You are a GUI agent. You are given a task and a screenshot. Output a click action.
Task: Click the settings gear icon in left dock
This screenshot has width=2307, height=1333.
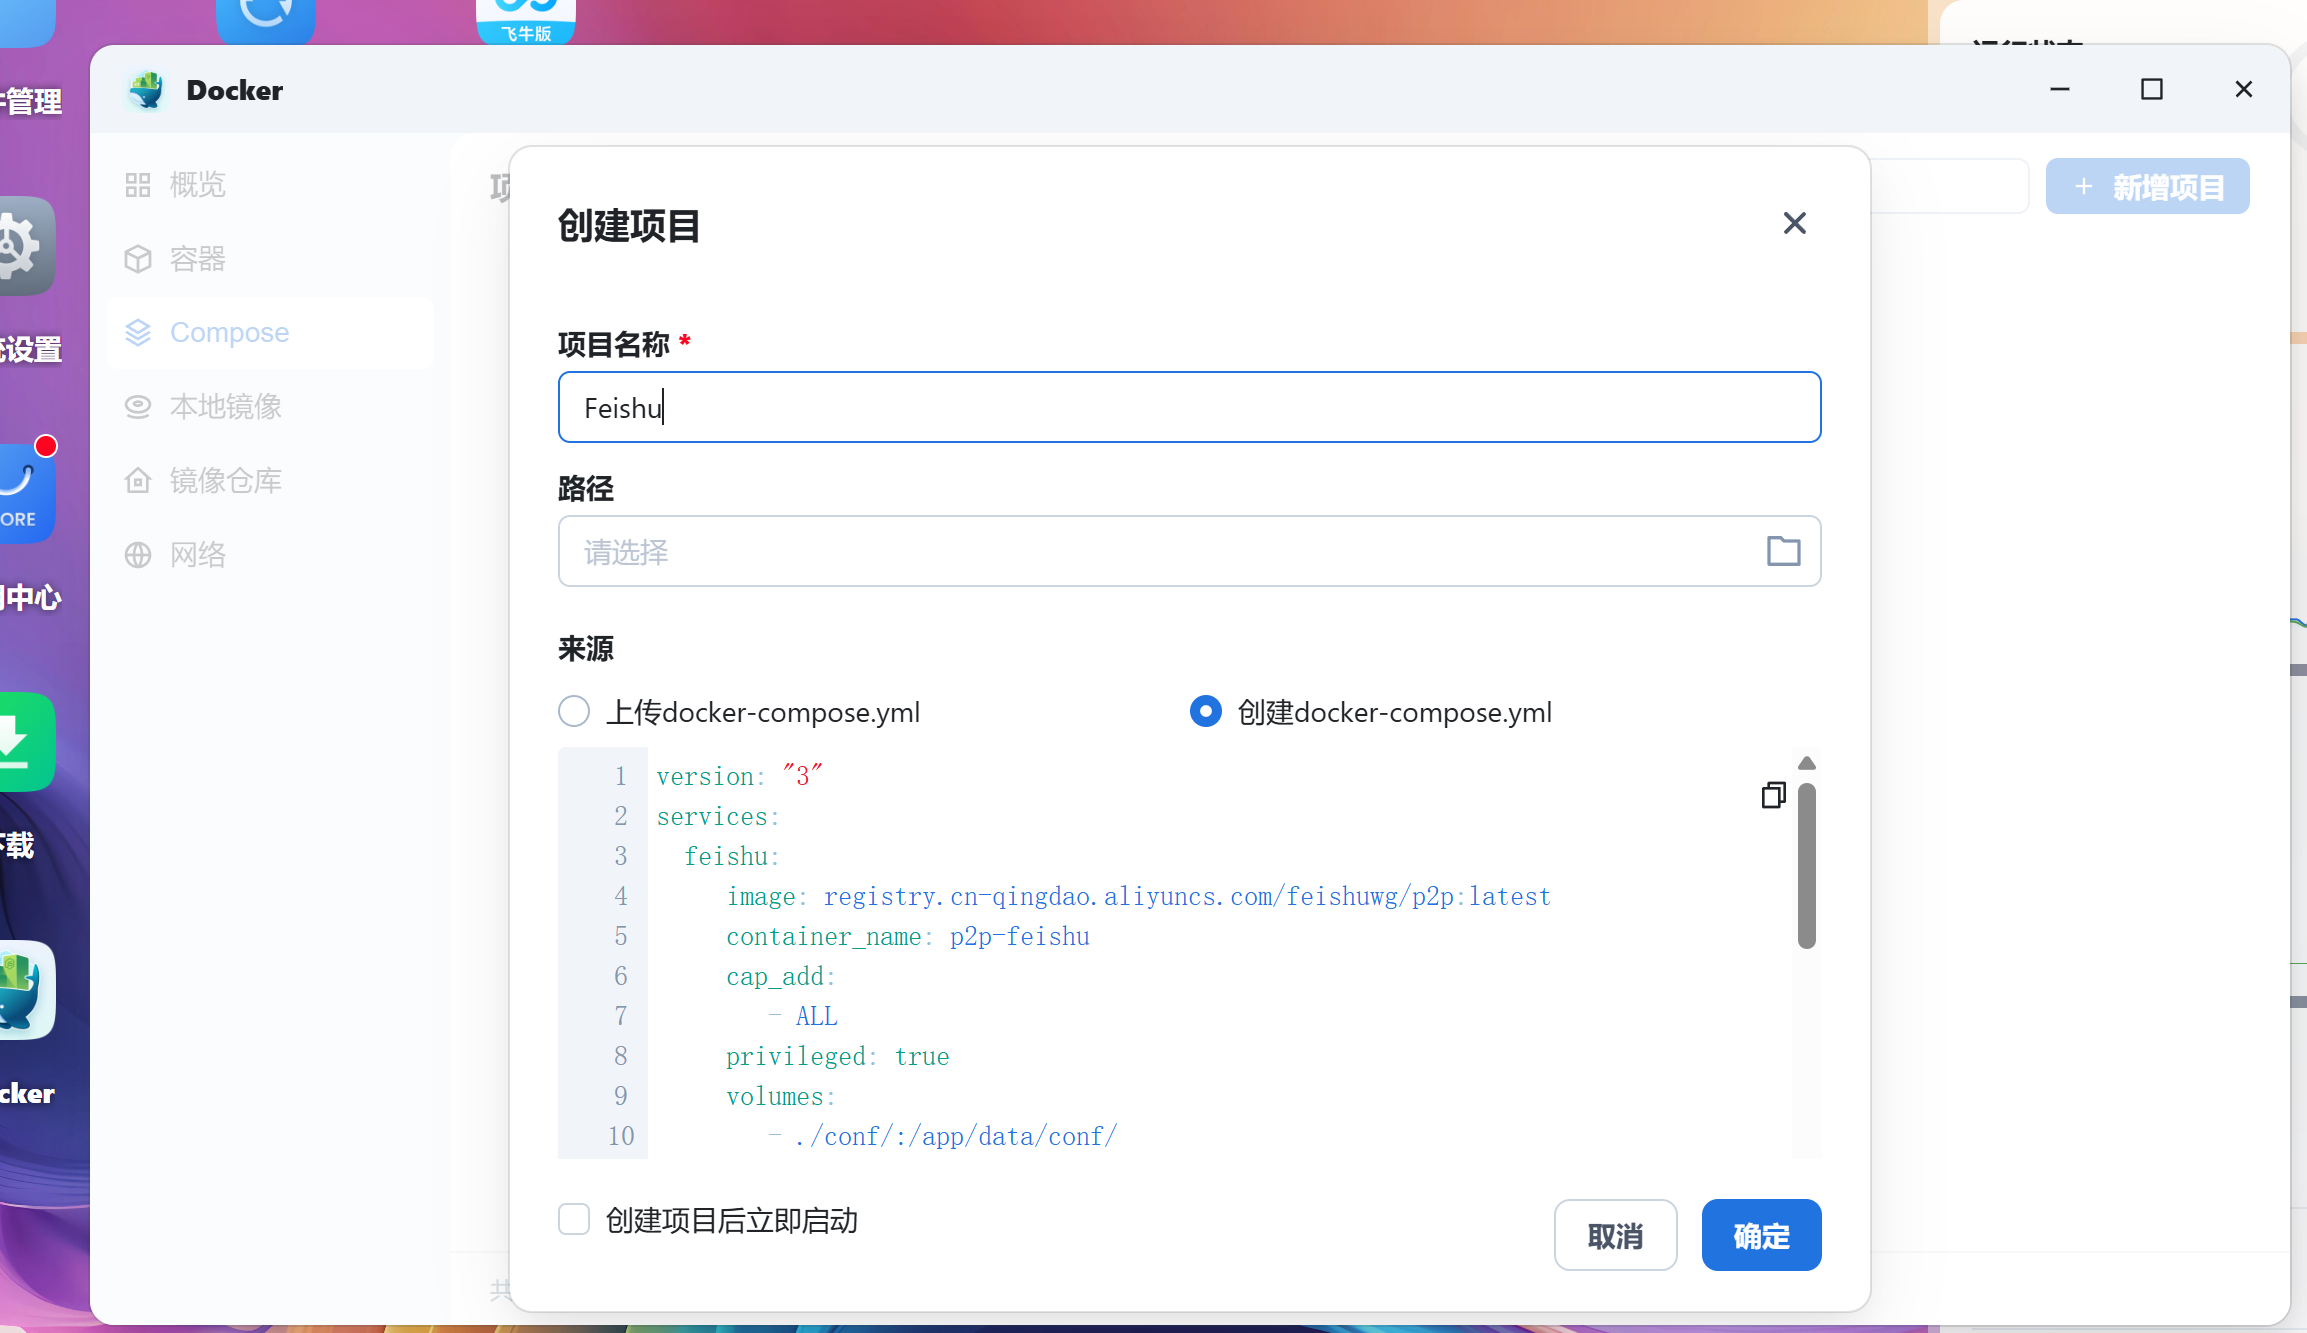coord(22,246)
